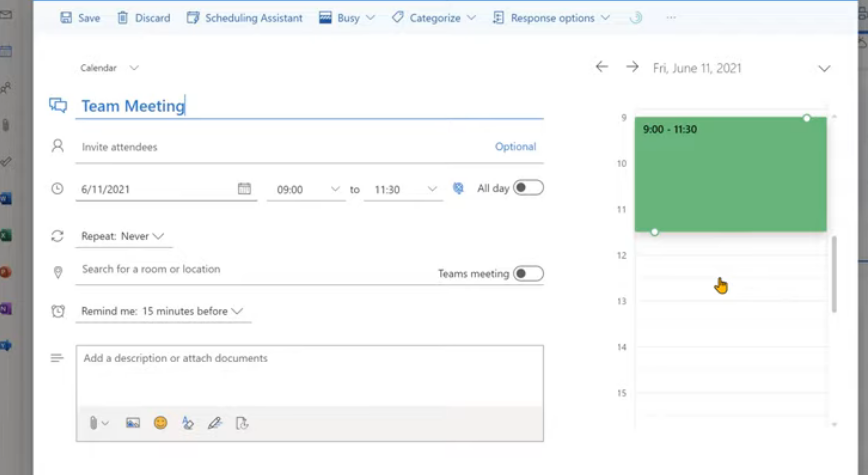Open the emoji smiley picker
Screen dimensions: 868x475
[x=161, y=423]
